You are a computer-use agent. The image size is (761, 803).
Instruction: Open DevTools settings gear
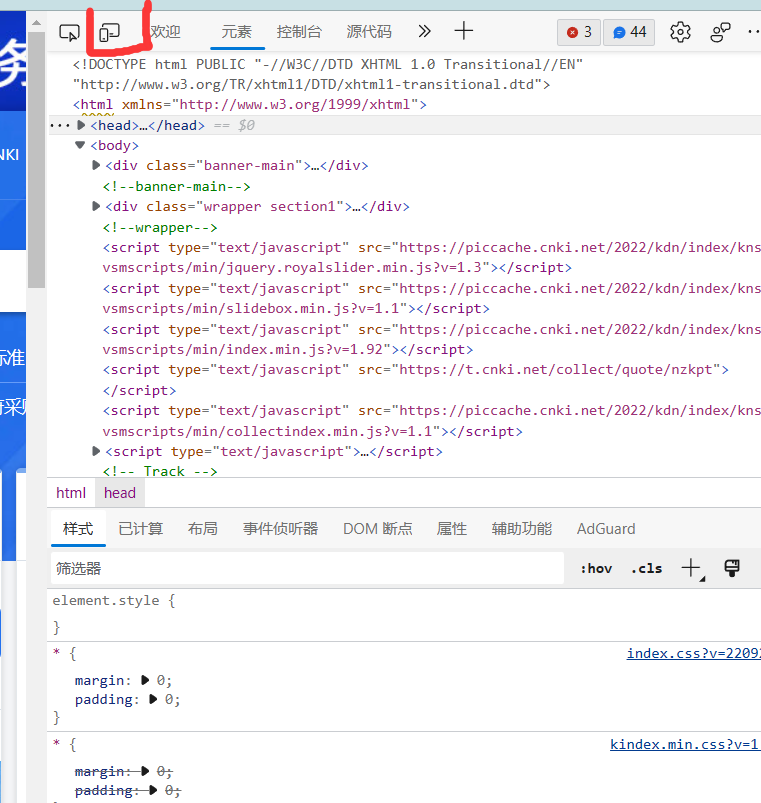[x=680, y=32]
